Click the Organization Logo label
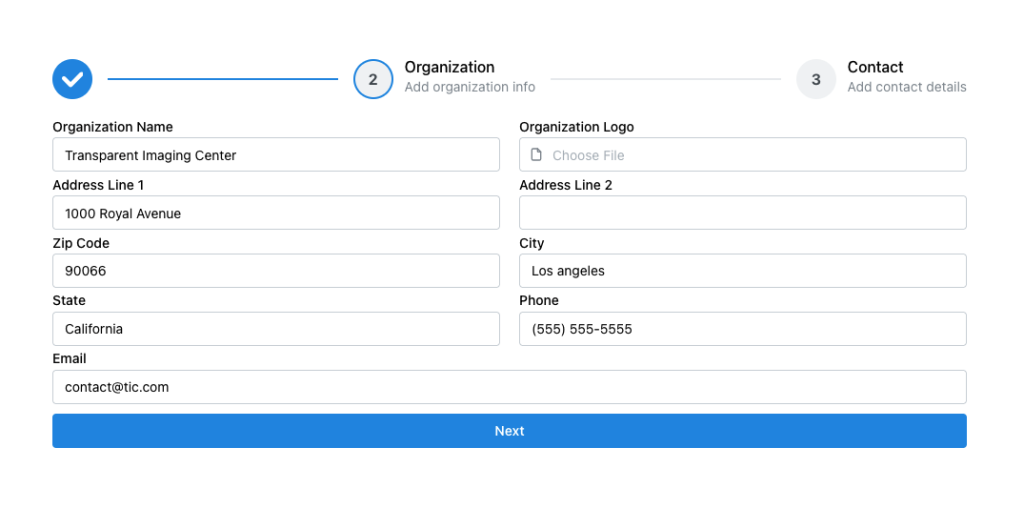 [x=576, y=127]
